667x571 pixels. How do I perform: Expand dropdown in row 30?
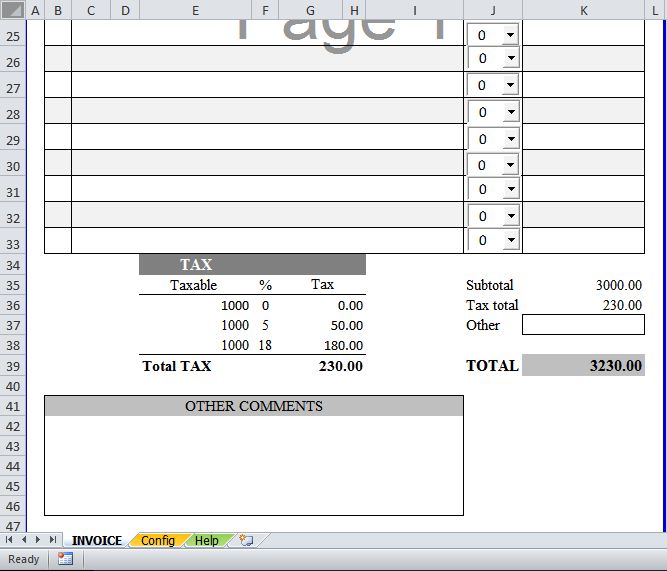[x=509, y=164]
